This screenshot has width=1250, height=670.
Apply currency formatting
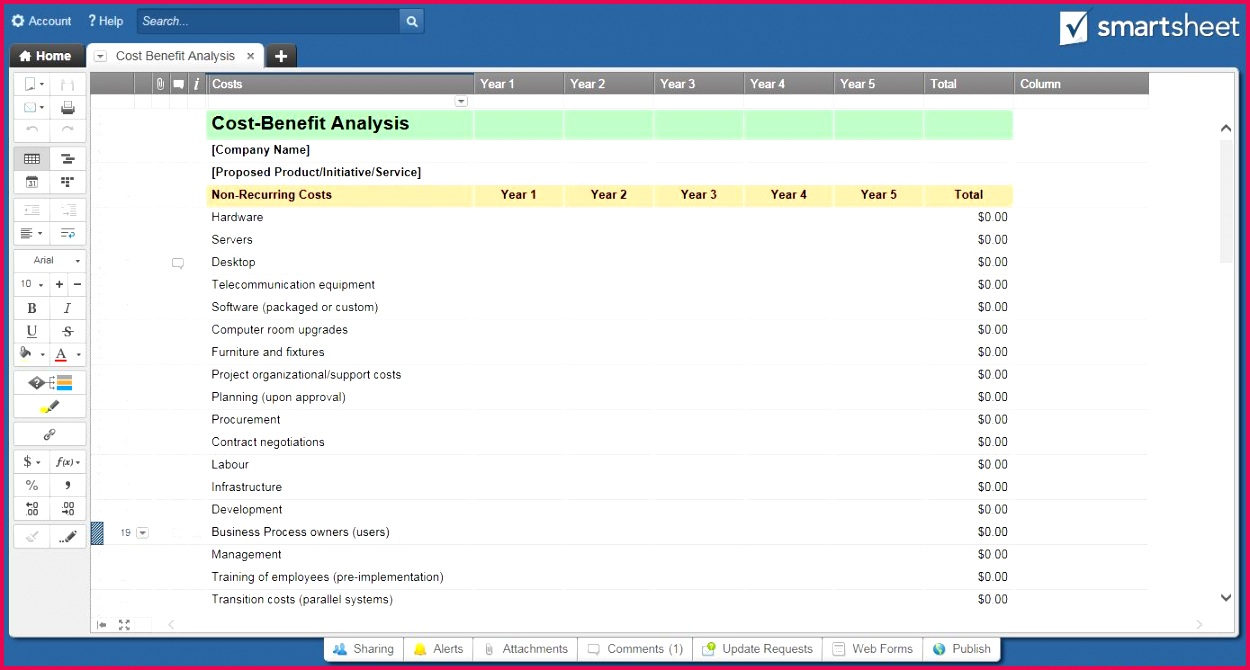(x=27, y=461)
